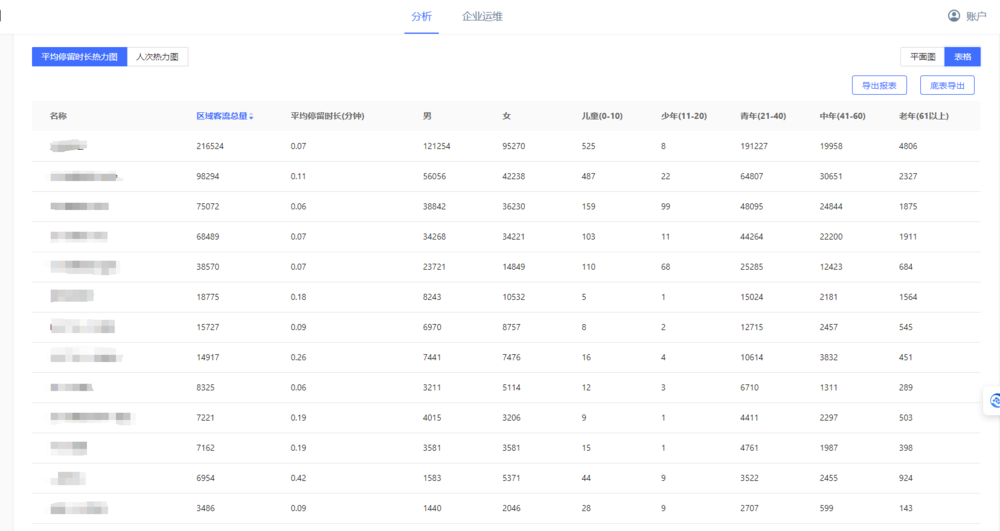Select the cell with total 98294

(x=207, y=176)
